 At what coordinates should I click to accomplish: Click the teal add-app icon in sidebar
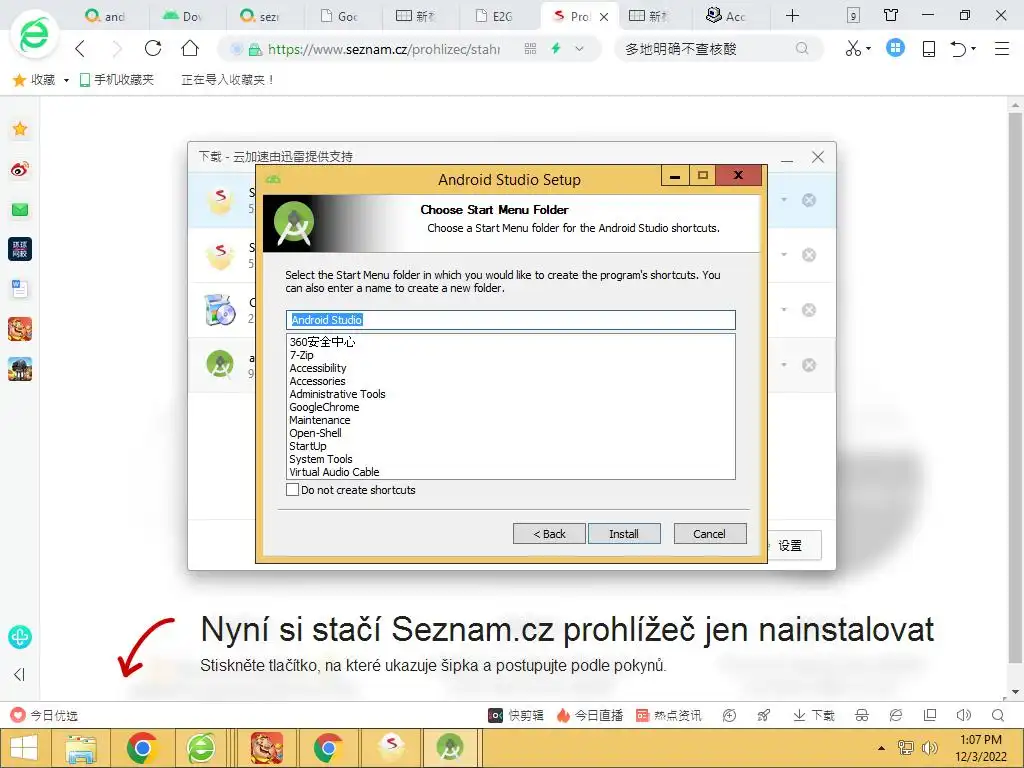20,637
